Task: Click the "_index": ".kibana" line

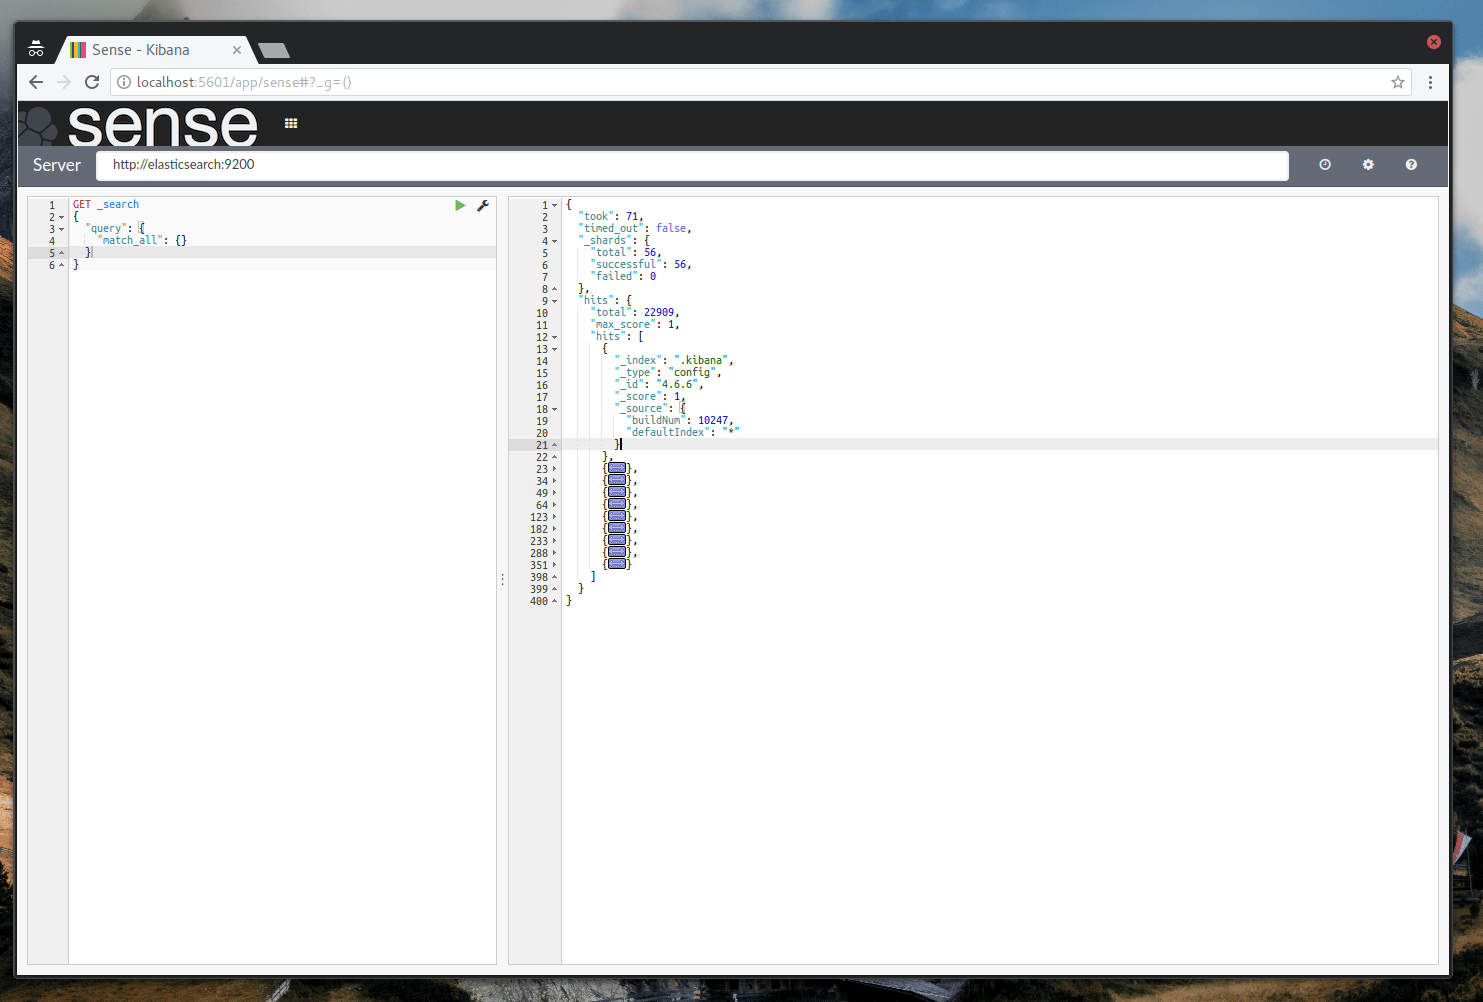Action: (x=674, y=360)
